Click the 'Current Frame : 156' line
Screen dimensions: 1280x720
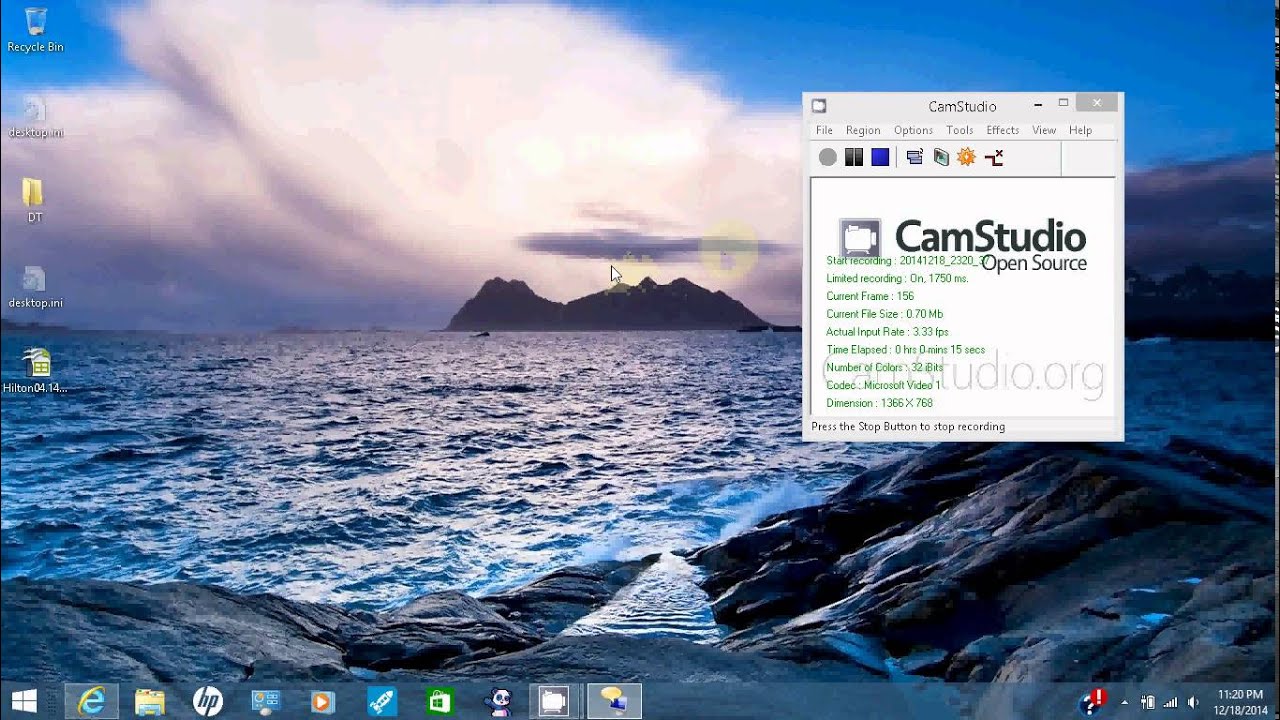pos(870,296)
